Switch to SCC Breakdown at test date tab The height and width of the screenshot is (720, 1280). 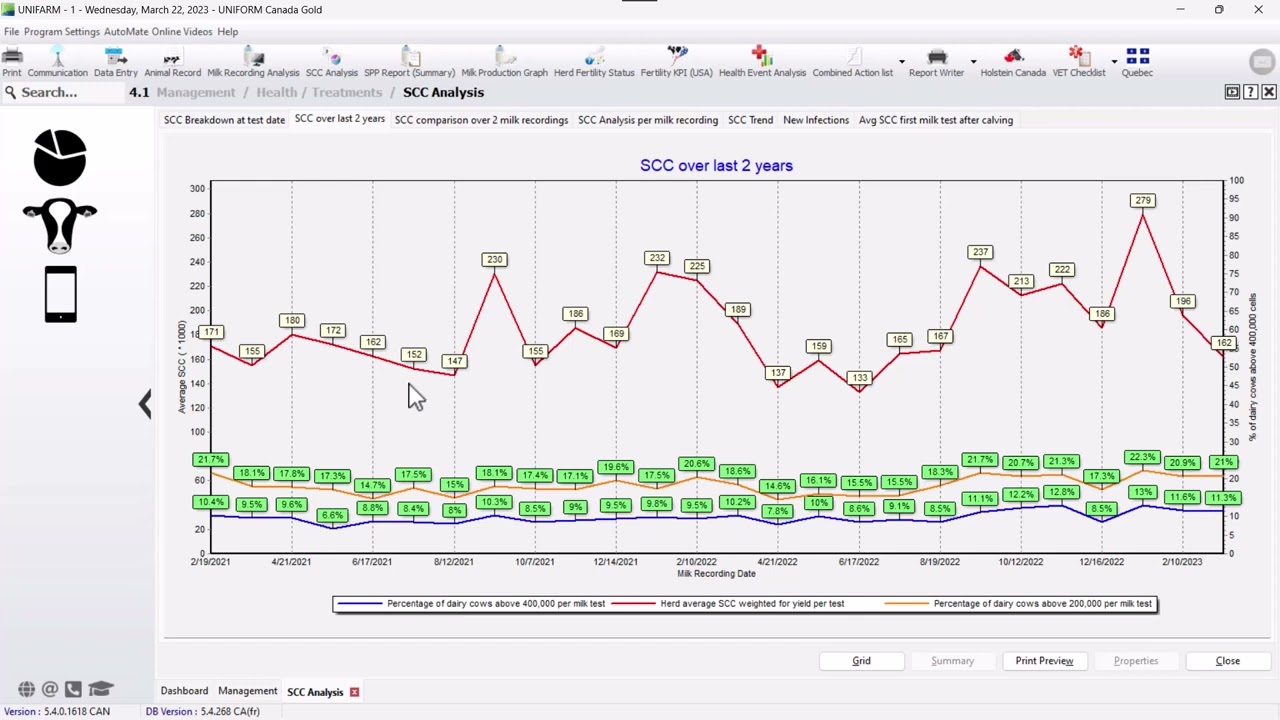[224, 120]
